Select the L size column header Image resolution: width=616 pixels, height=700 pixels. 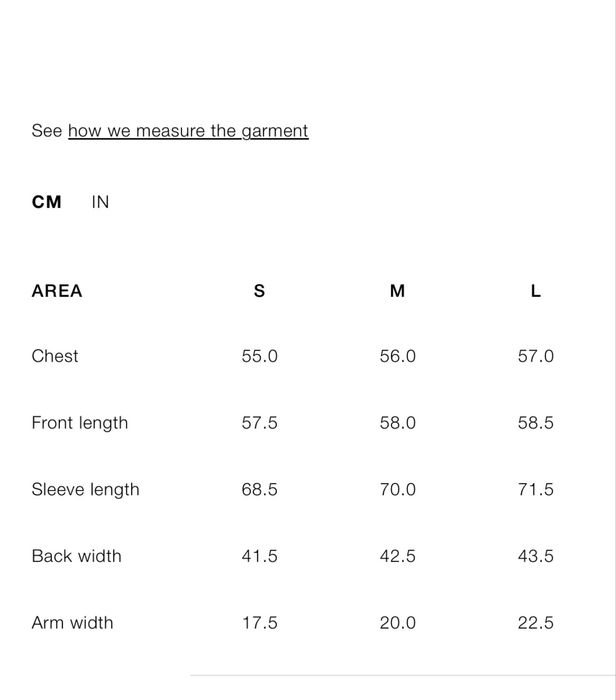click(536, 291)
